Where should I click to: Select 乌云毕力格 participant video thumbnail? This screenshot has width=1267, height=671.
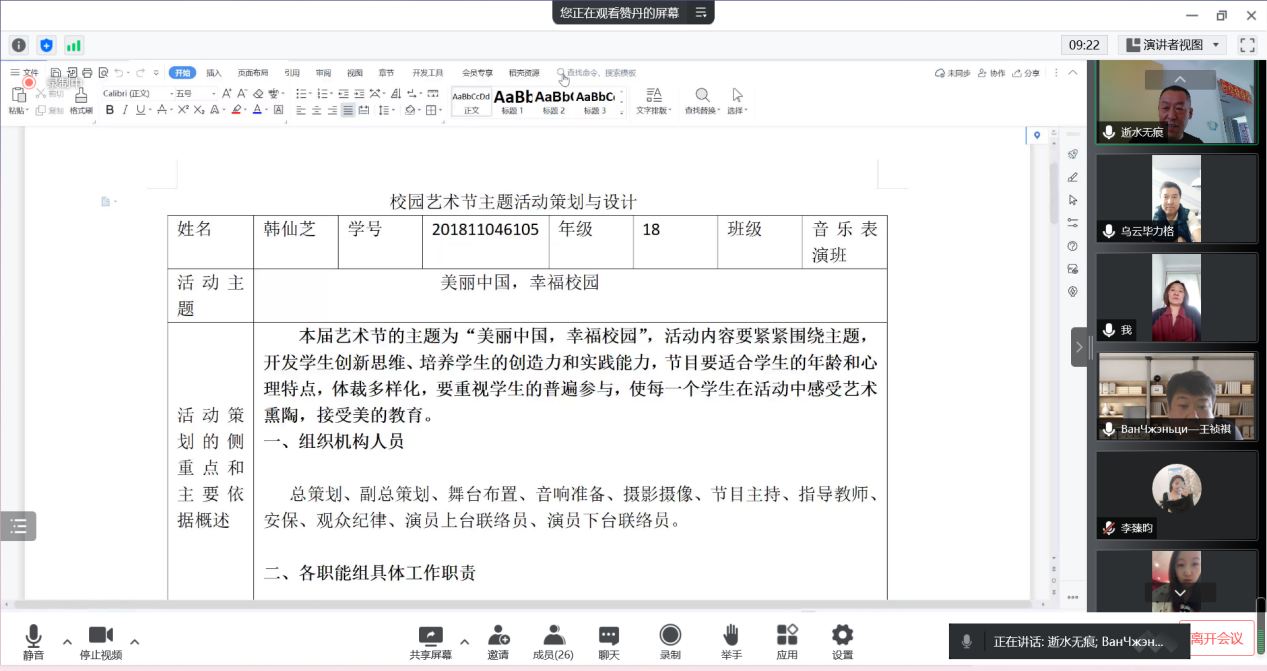1176,198
